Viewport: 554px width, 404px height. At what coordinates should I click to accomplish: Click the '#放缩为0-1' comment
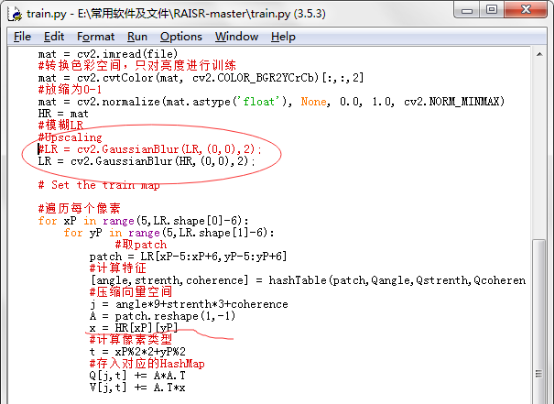click(x=70, y=90)
